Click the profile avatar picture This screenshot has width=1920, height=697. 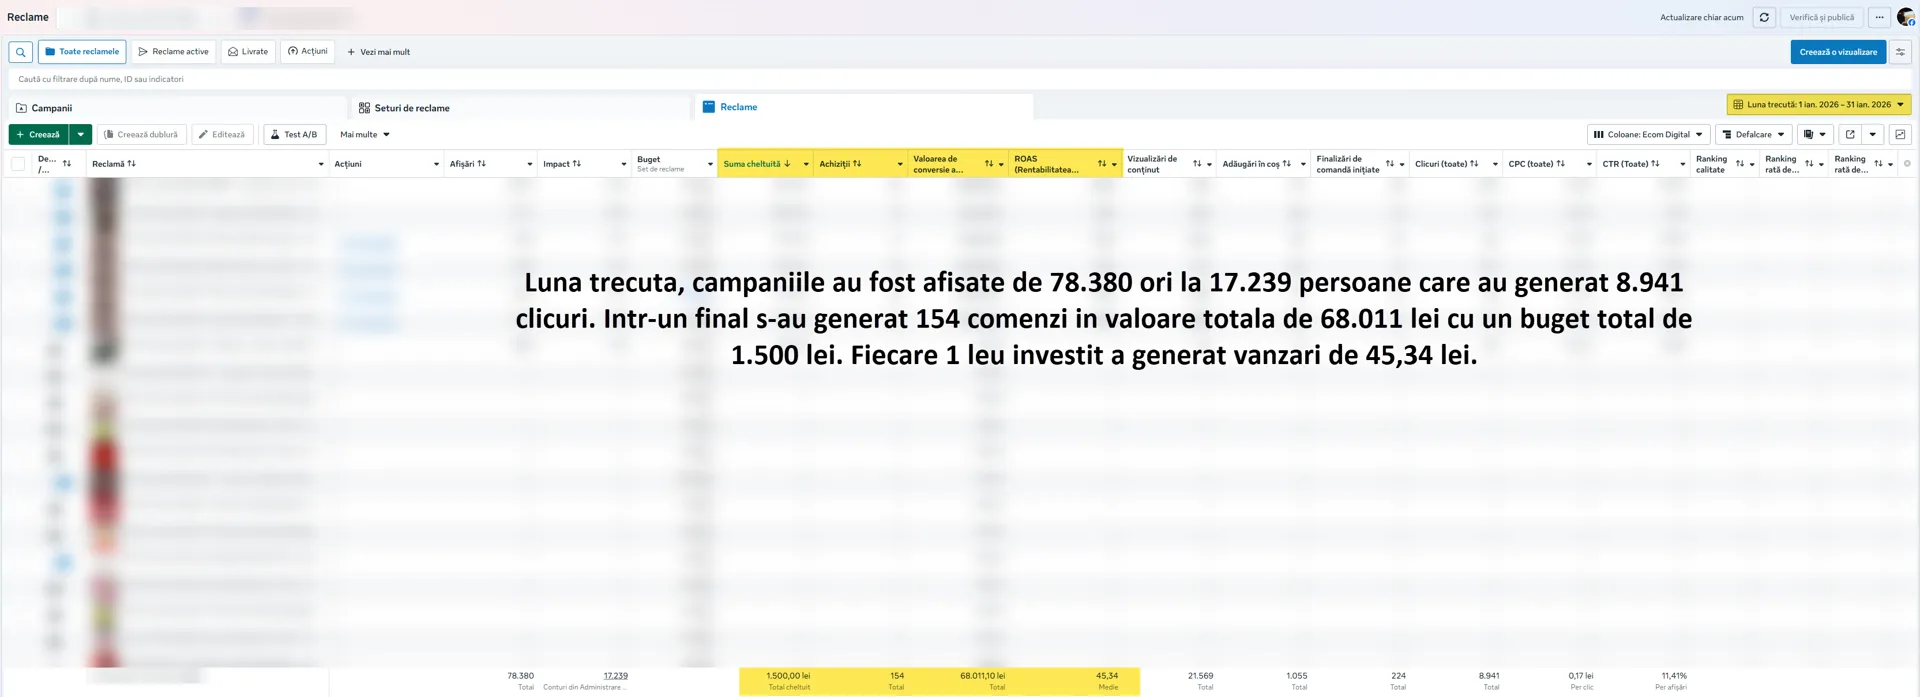coord(1905,17)
